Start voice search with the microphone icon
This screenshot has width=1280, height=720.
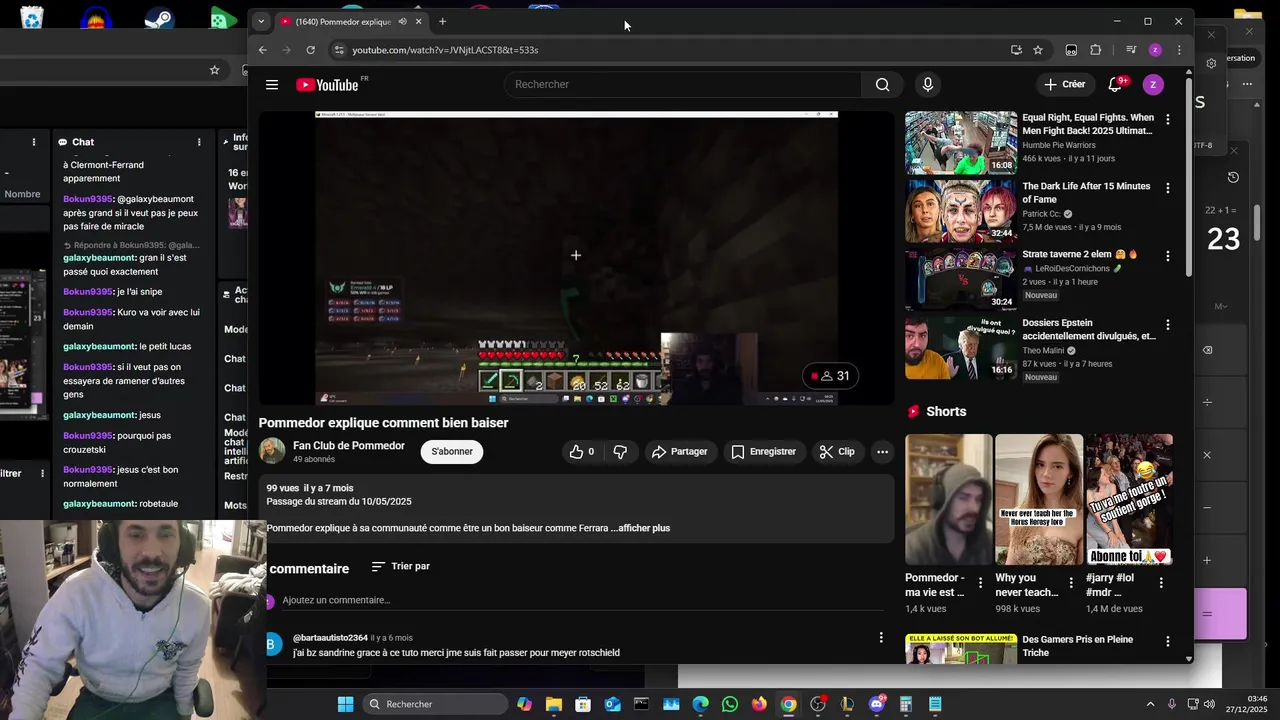928,85
